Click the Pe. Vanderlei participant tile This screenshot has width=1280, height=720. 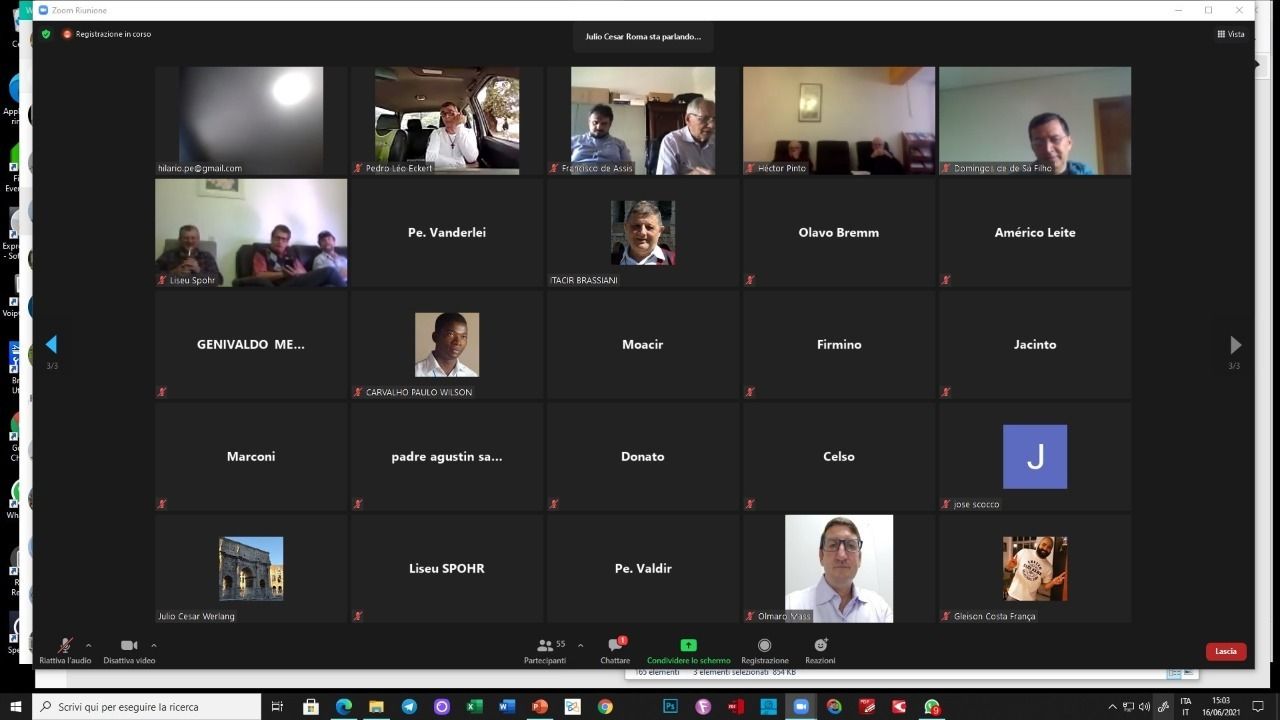point(447,233)
